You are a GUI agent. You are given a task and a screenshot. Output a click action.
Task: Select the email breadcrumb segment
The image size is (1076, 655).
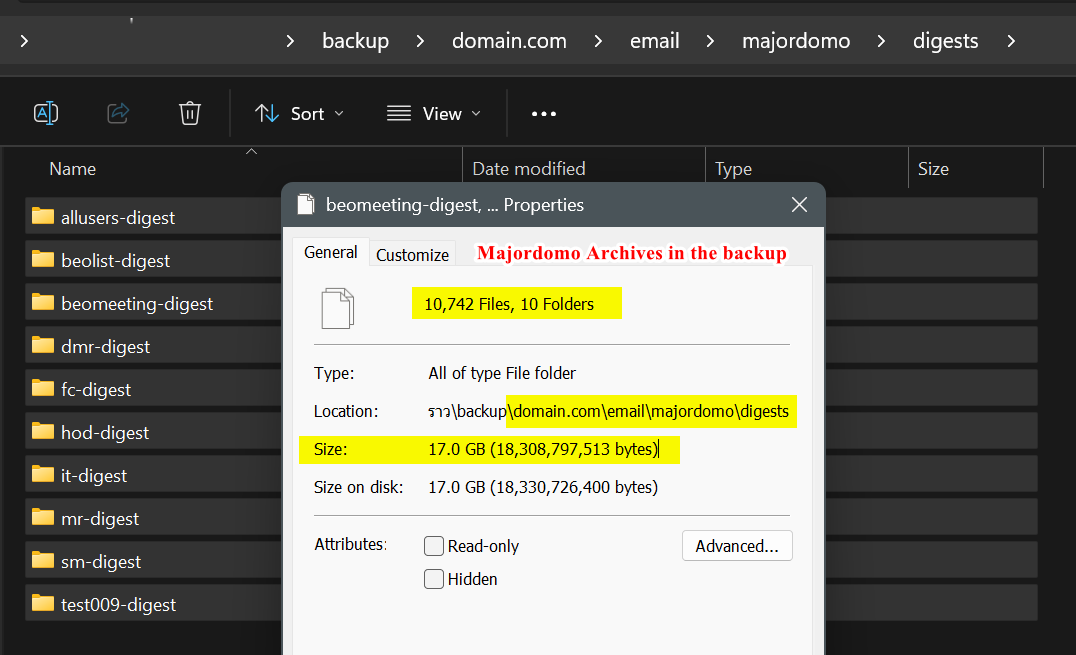tap(655, 41)
